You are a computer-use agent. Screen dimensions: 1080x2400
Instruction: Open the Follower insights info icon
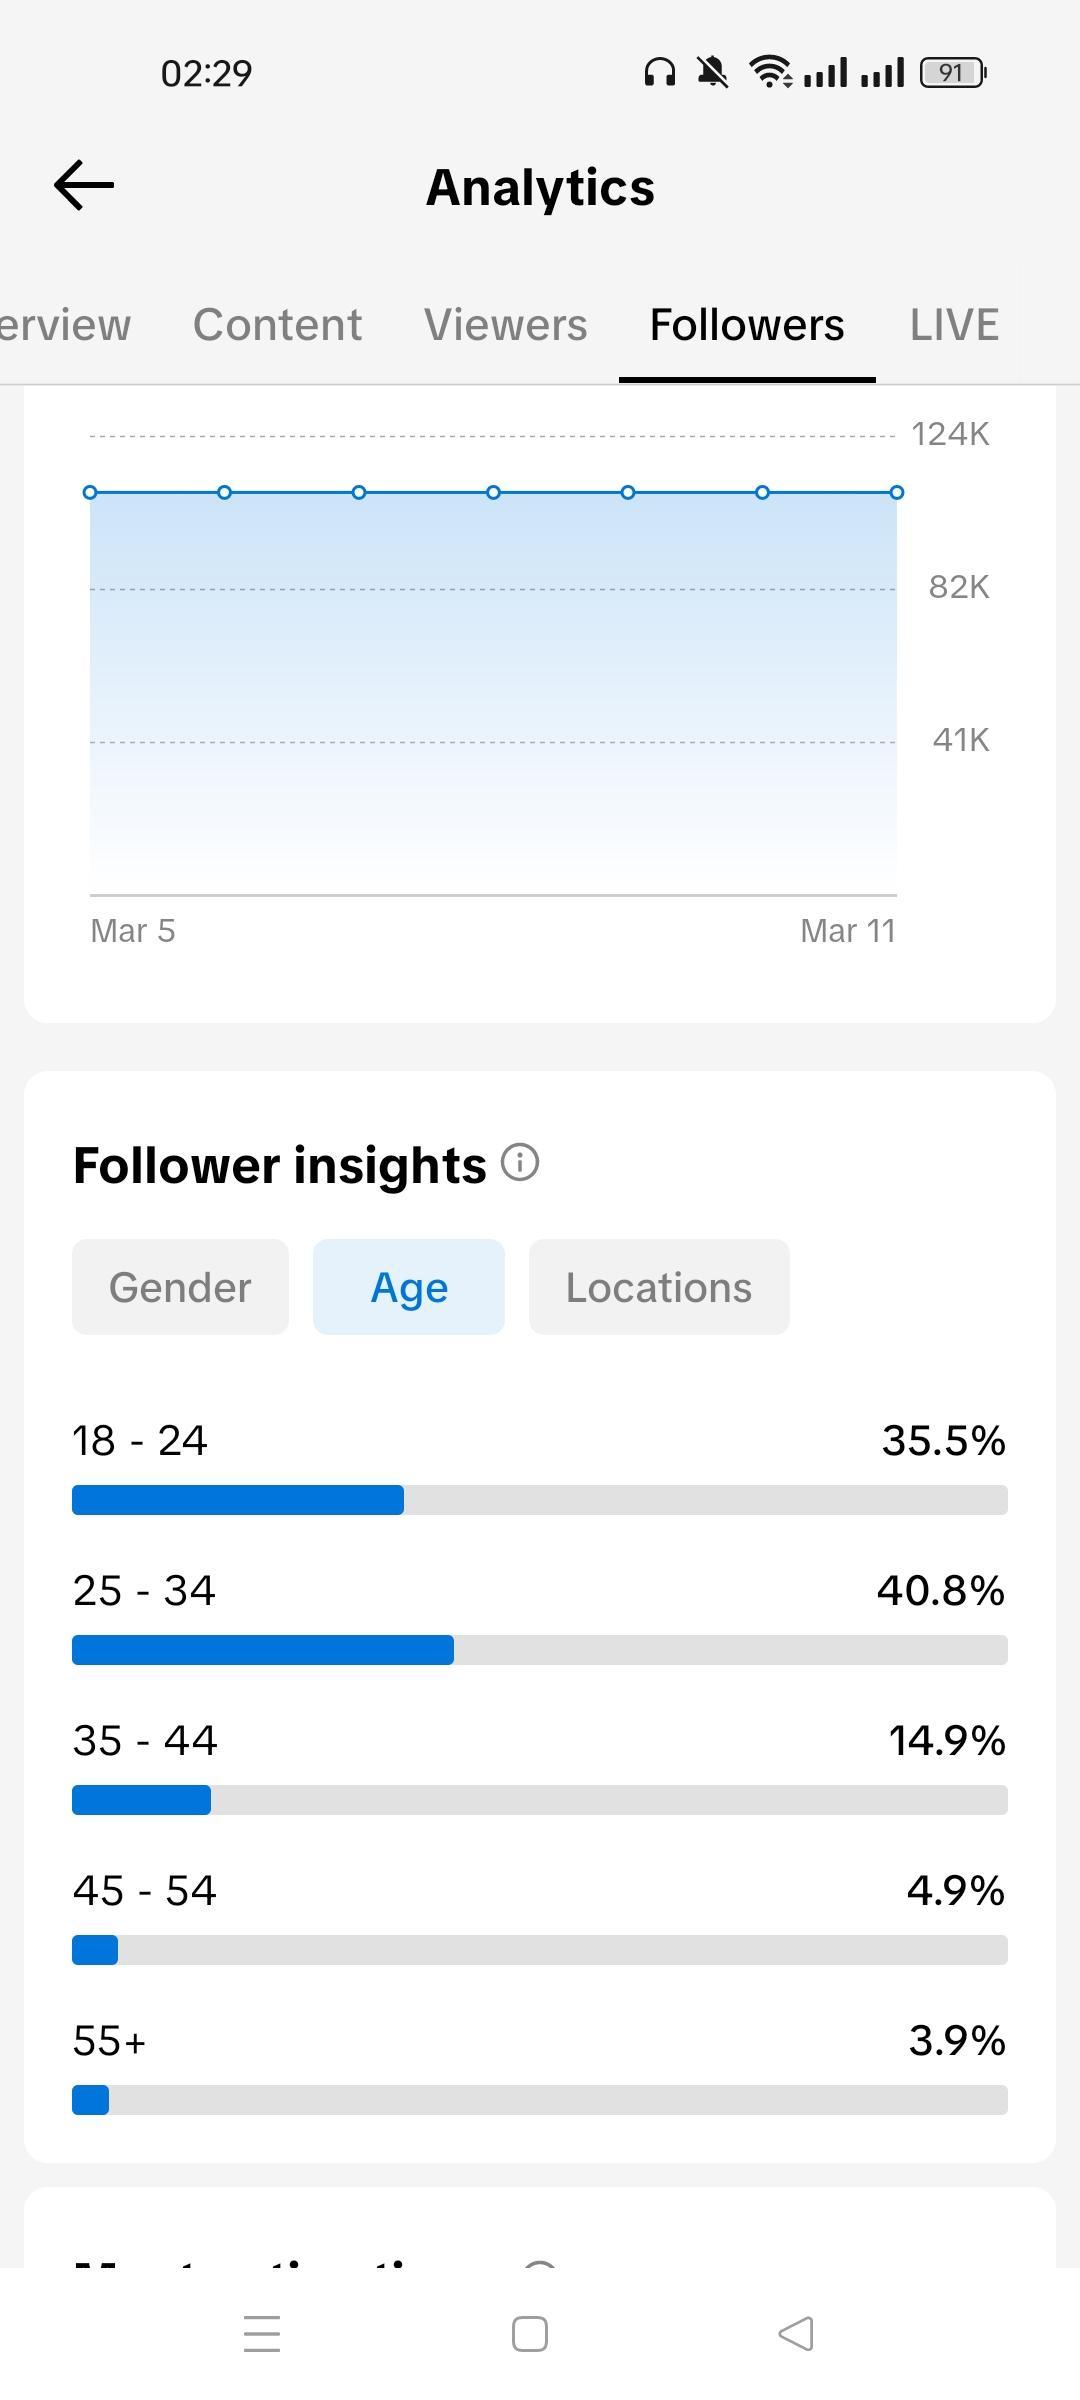pyautogui.click(x=520, y=1163)
